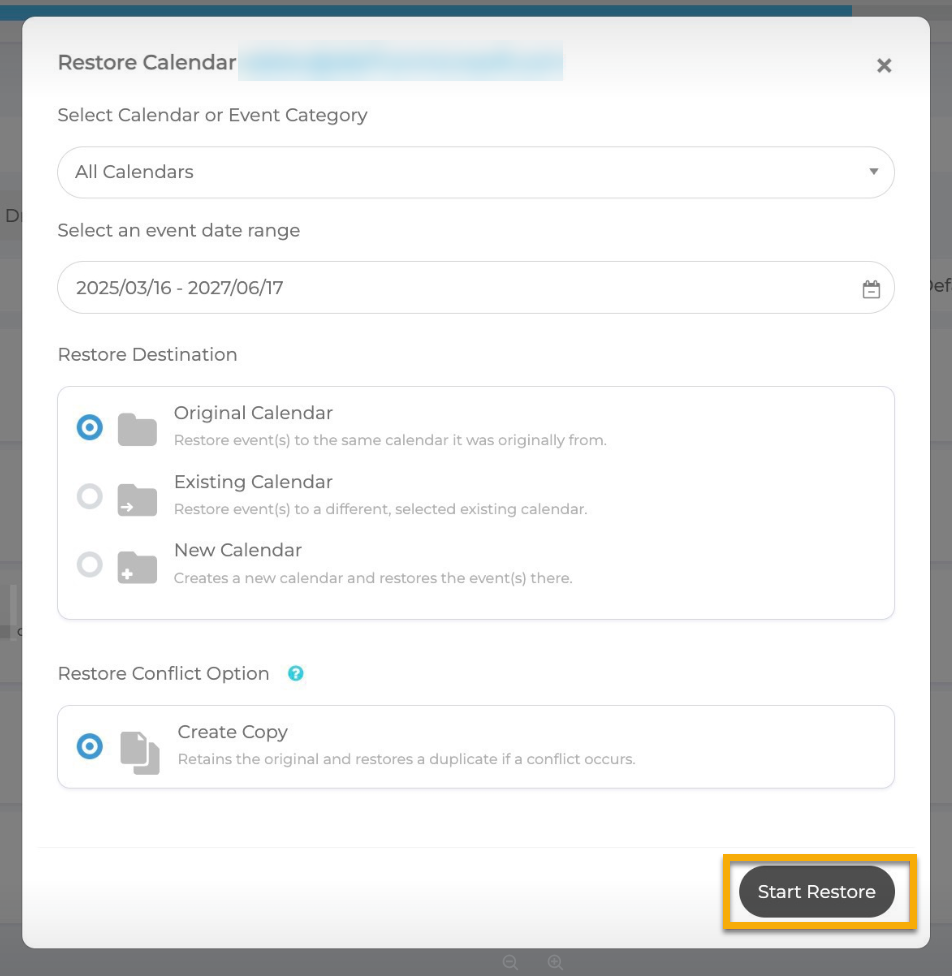The image size is (952, 976).
Task: Click the zoom out magnifier icon
Action: coord(510,962)
